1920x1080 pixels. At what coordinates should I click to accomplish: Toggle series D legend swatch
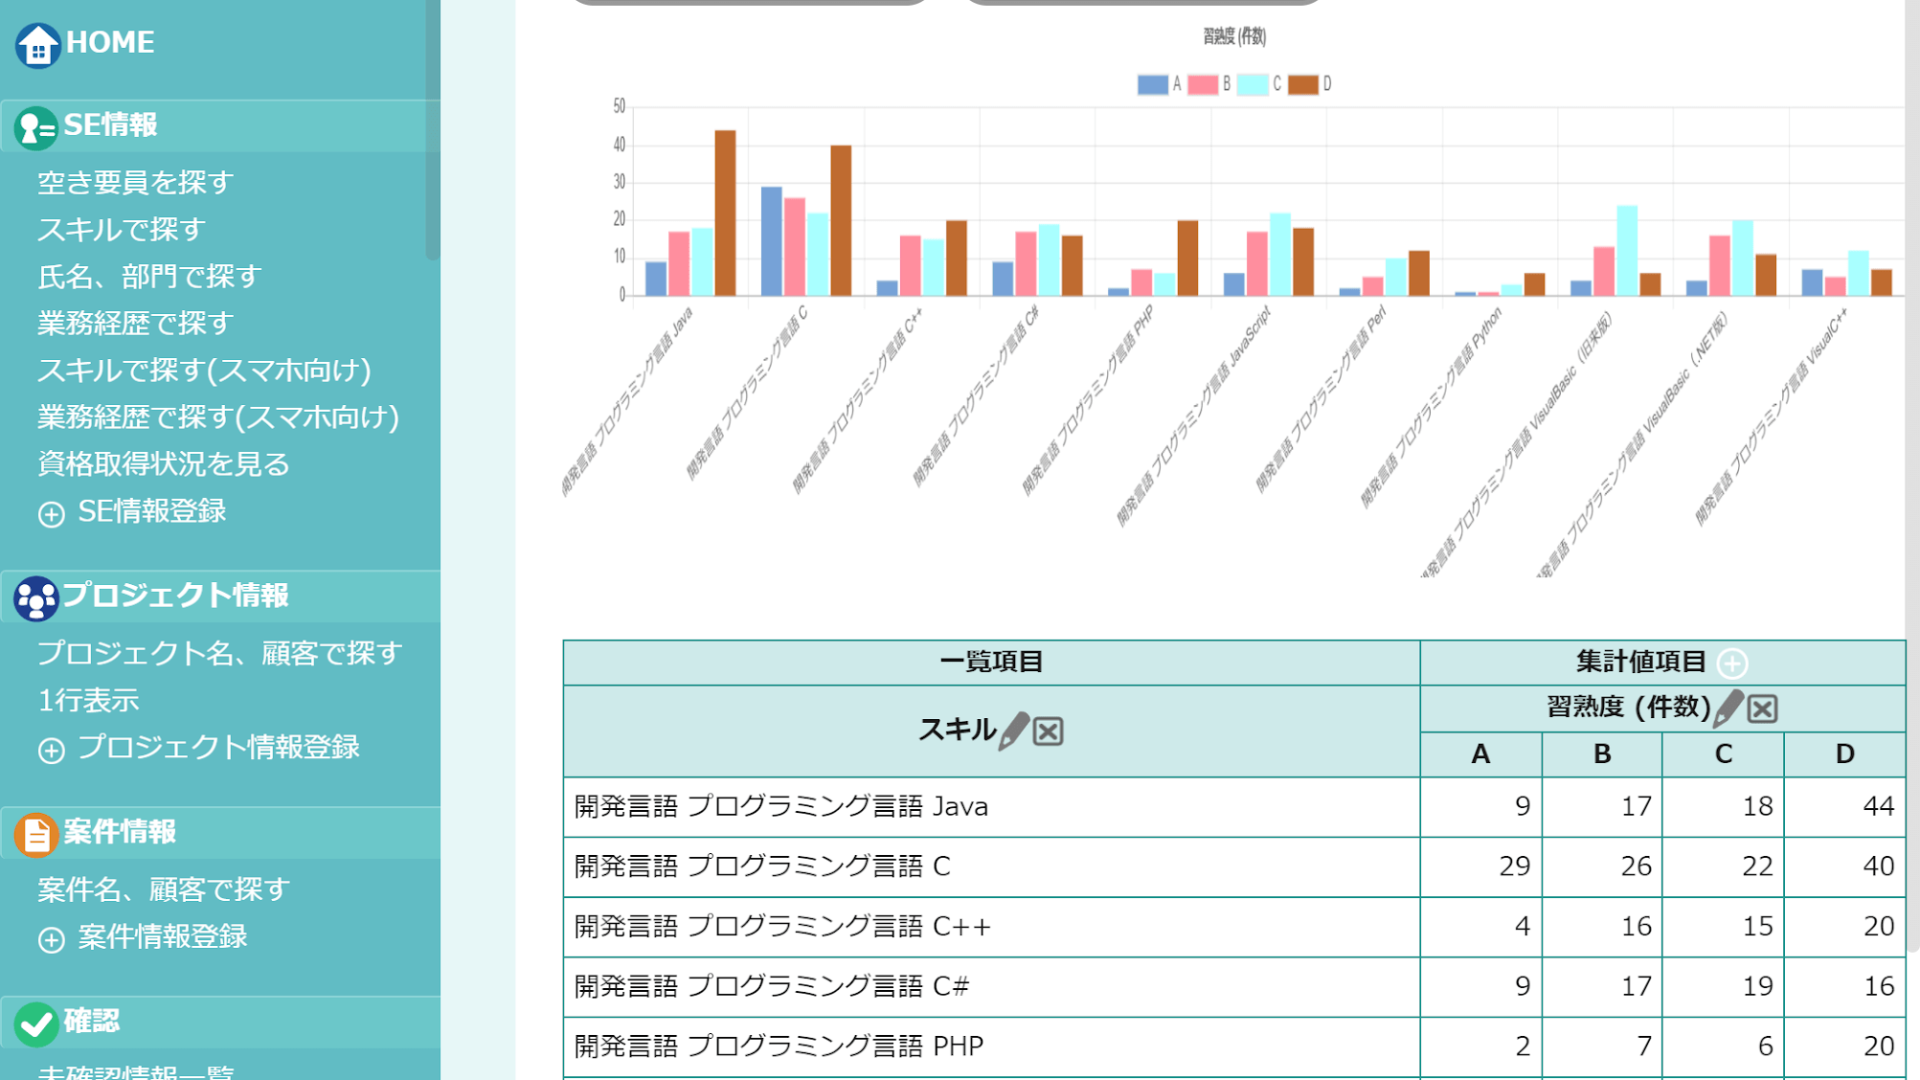(1302, 85)
